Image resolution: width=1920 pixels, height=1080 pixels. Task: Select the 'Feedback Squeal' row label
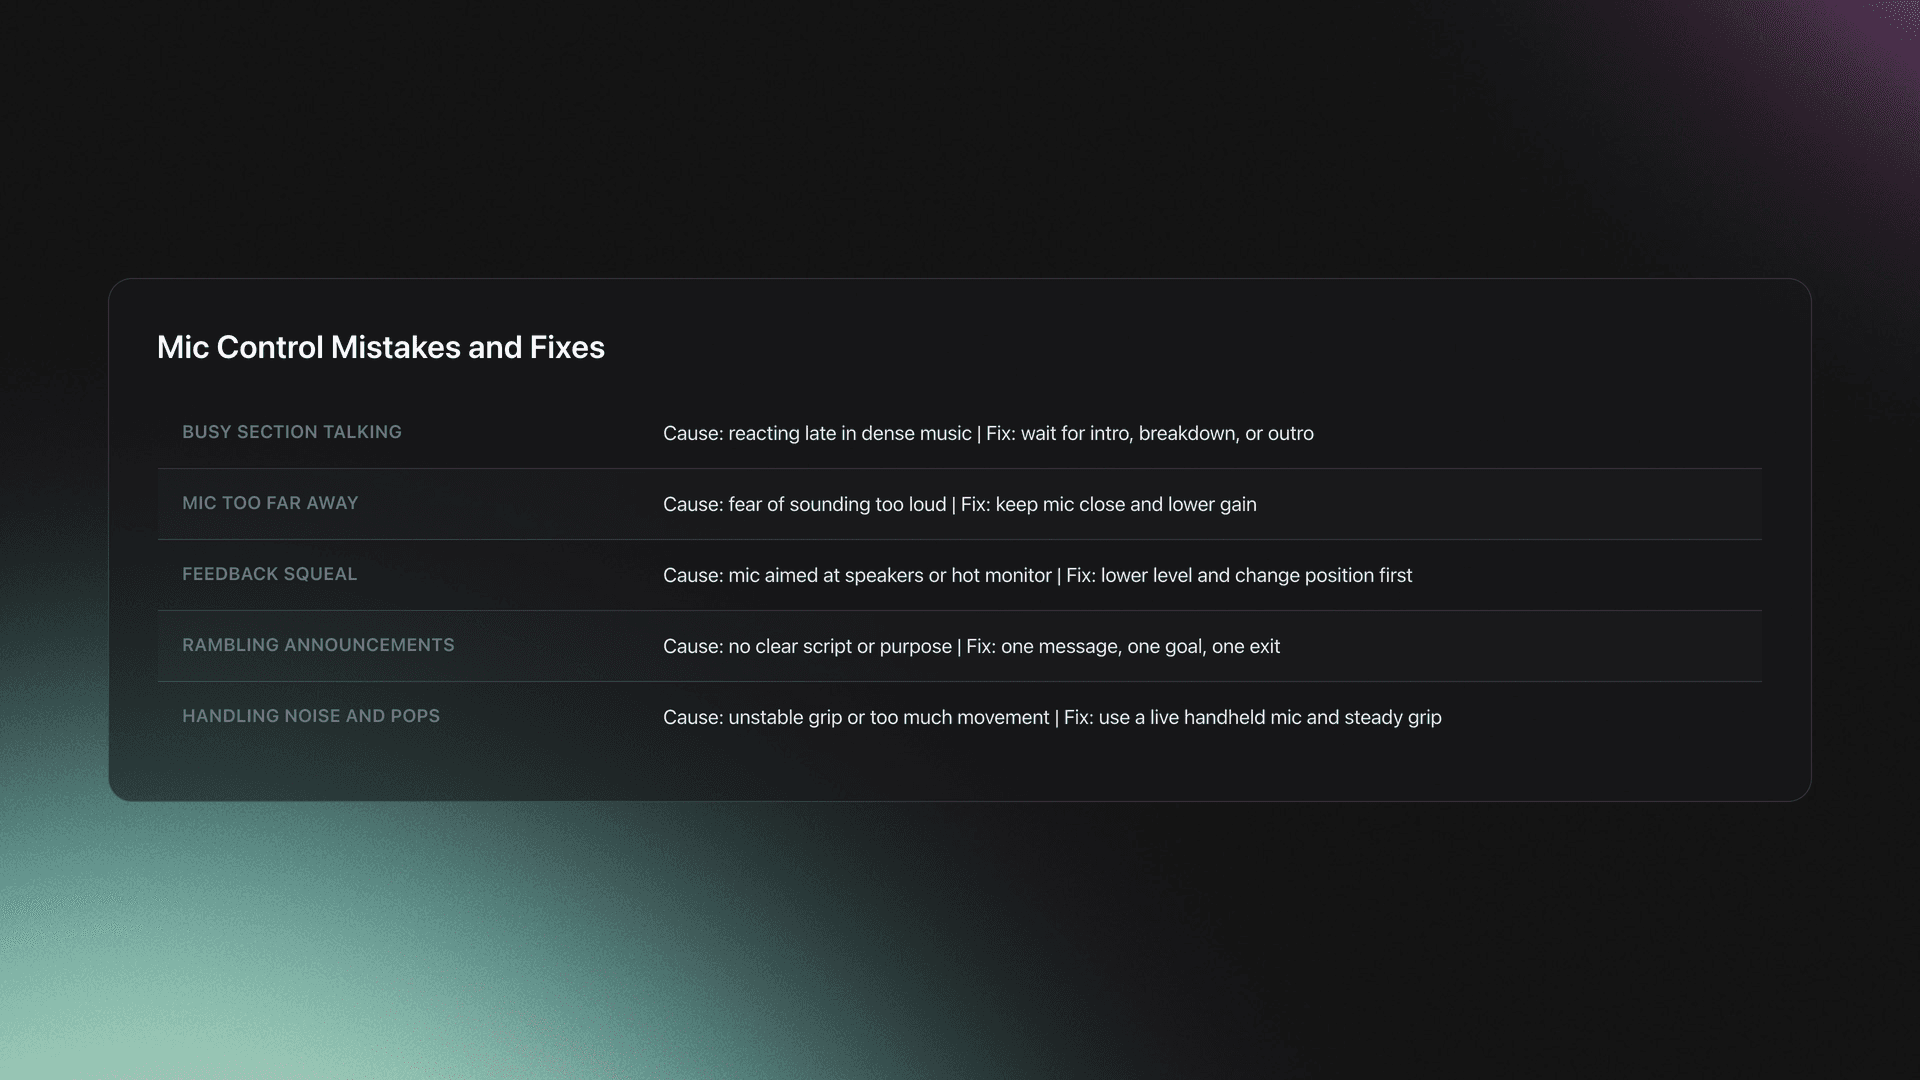point(269,574)
